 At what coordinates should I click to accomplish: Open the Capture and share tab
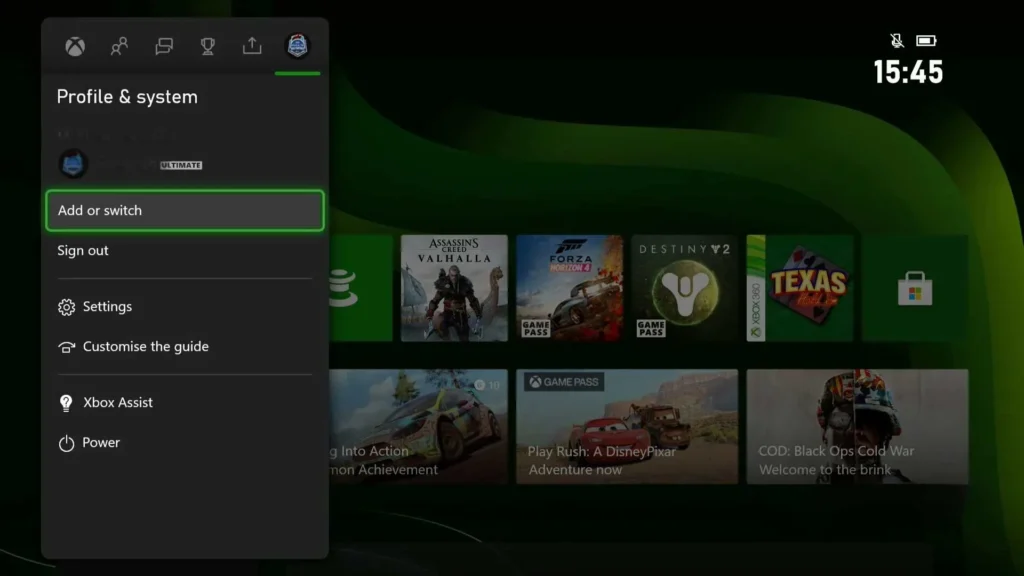252,46
